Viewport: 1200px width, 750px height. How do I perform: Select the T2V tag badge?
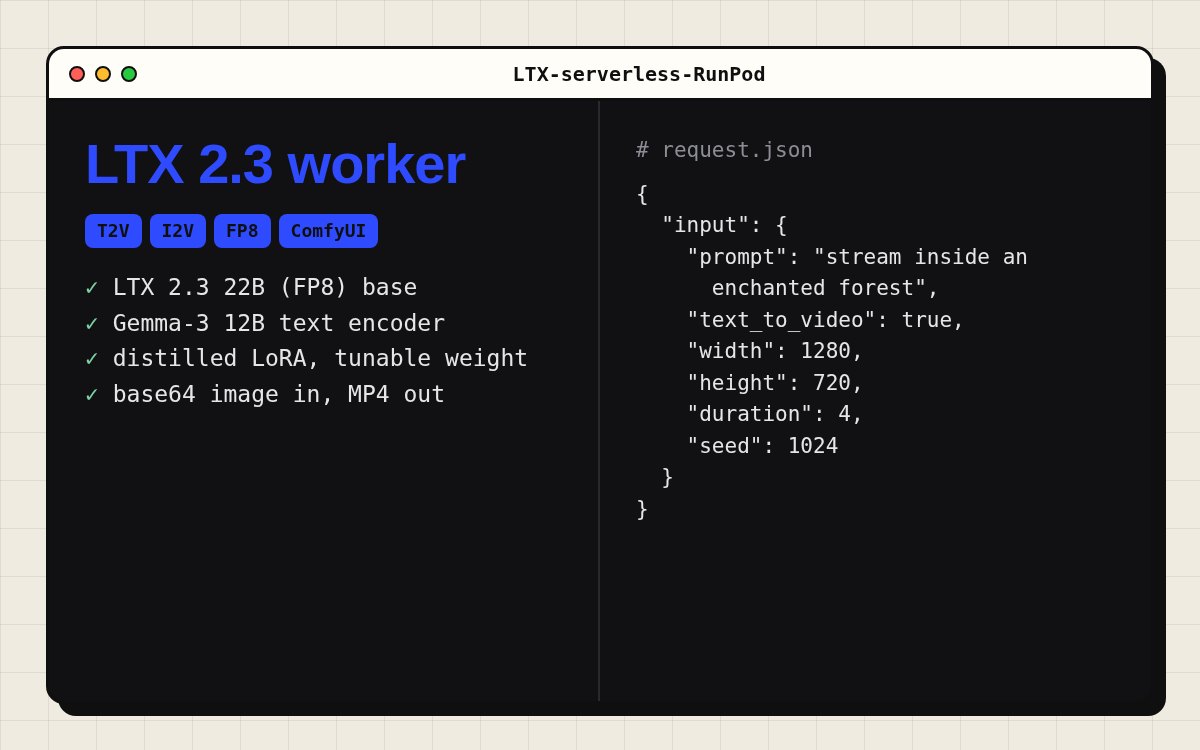(113, 231)
